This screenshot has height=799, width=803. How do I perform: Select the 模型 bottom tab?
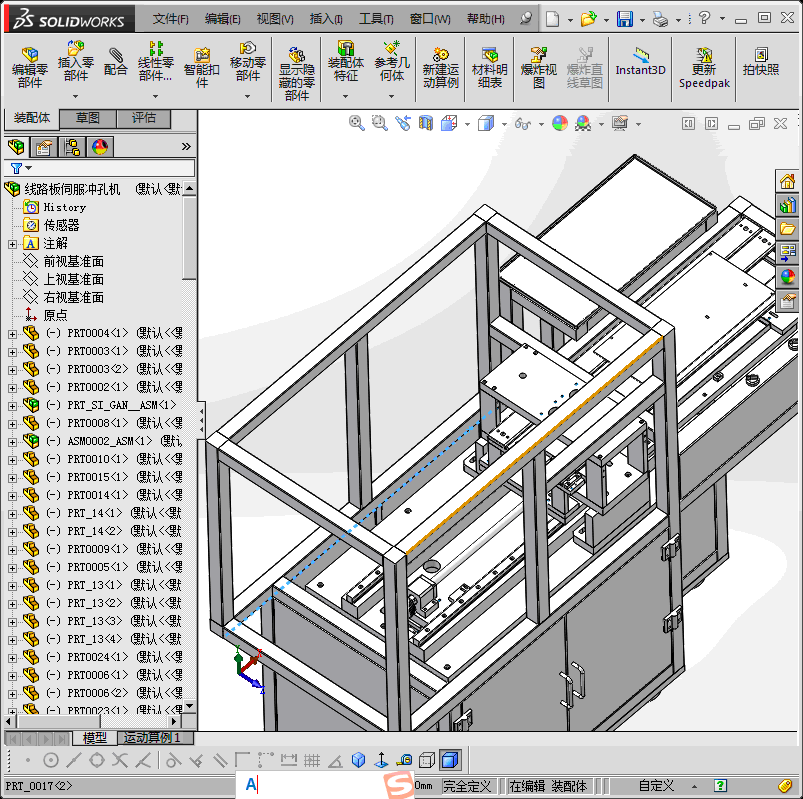pos(95,738)
